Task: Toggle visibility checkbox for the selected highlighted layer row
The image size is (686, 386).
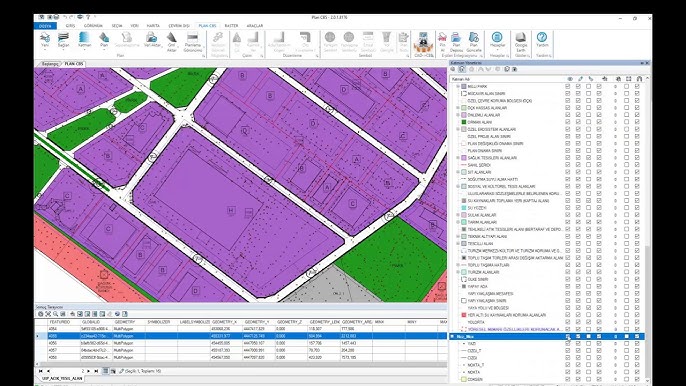Action: [x=568, y=337]
